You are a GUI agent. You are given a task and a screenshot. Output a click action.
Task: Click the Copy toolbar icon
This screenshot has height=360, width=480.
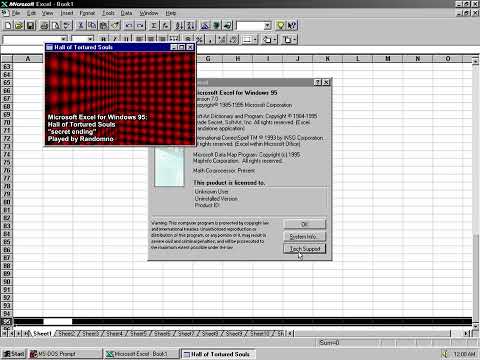92,25
